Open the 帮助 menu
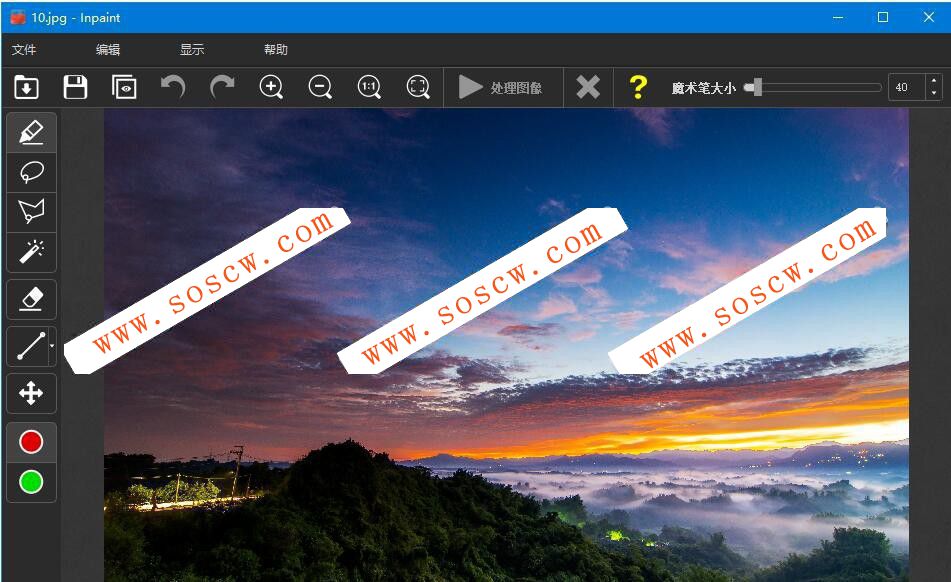The image size is (951, 582). pyautogui.click(x=276, y=50)
